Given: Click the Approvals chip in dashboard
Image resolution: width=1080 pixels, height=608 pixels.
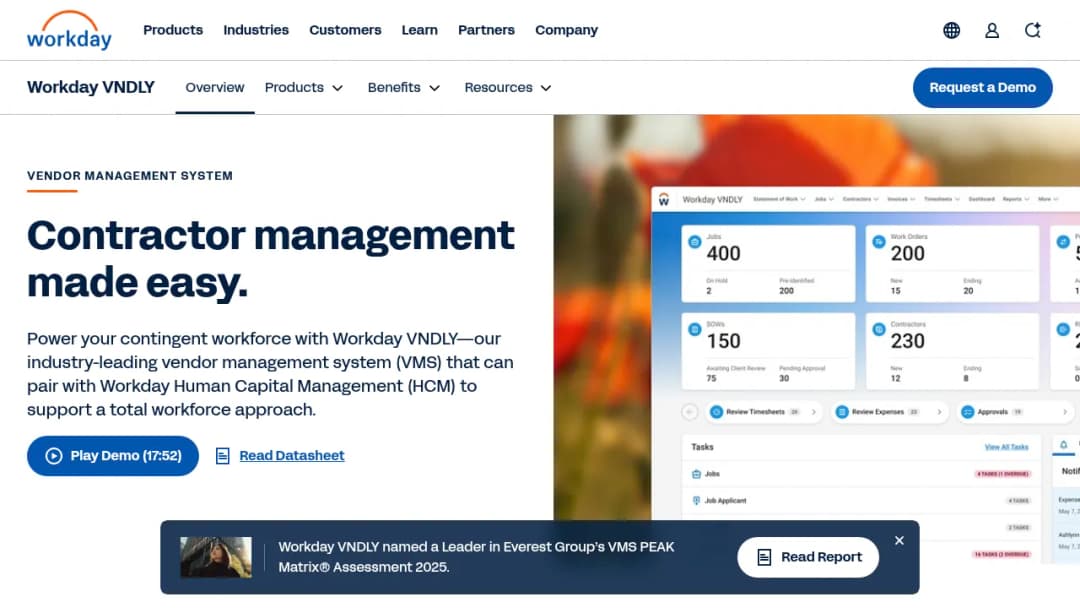Looking at the screenshot, I should (x=1015, y=412).
